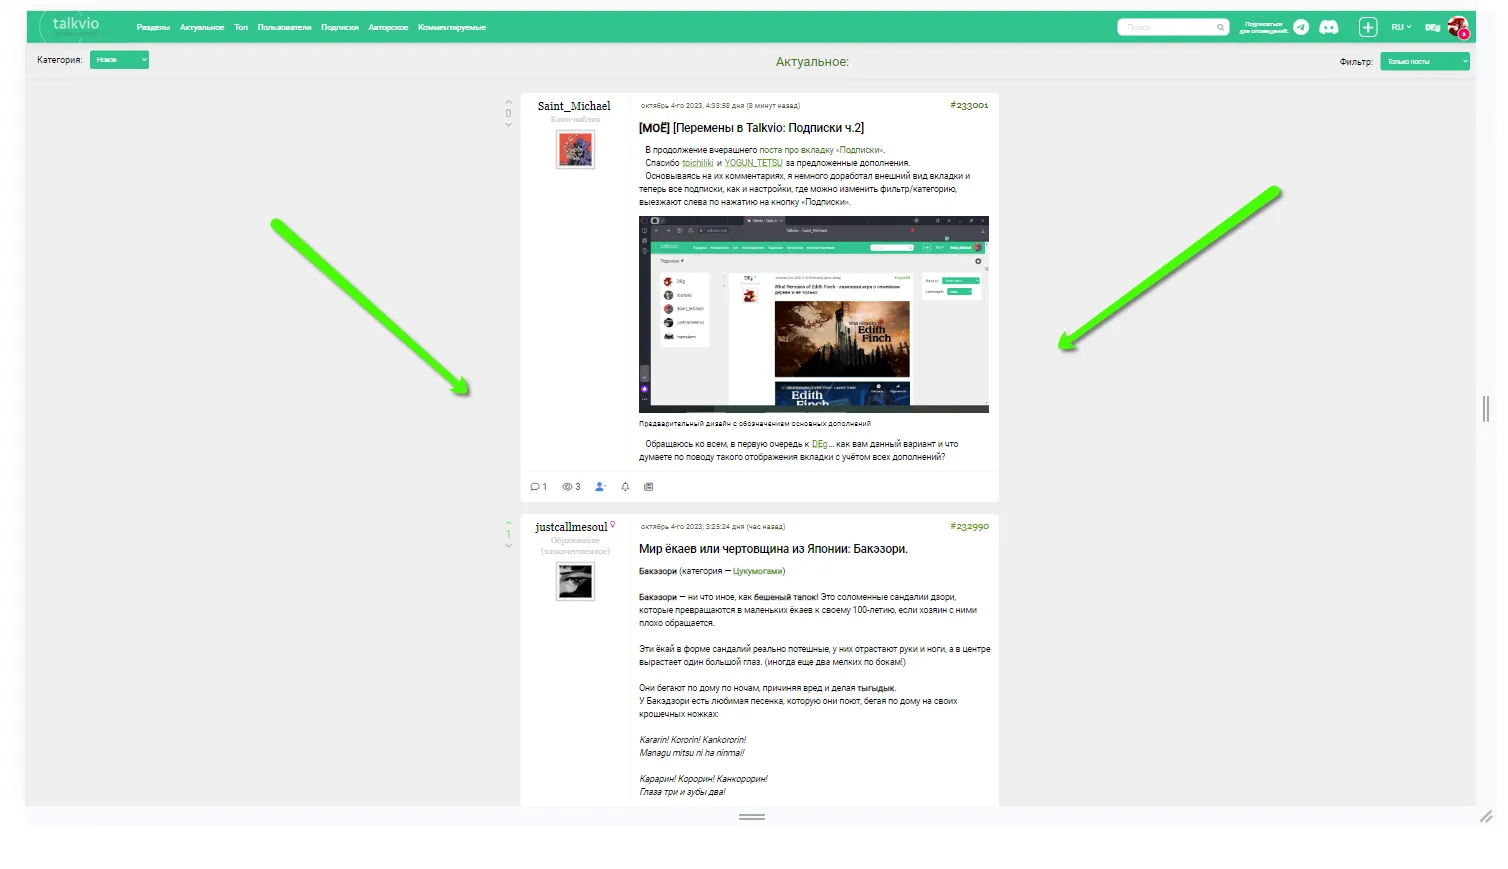Expand the RU language selector
Viewport: 1508px width, 869px height.
coord(1401,27)
